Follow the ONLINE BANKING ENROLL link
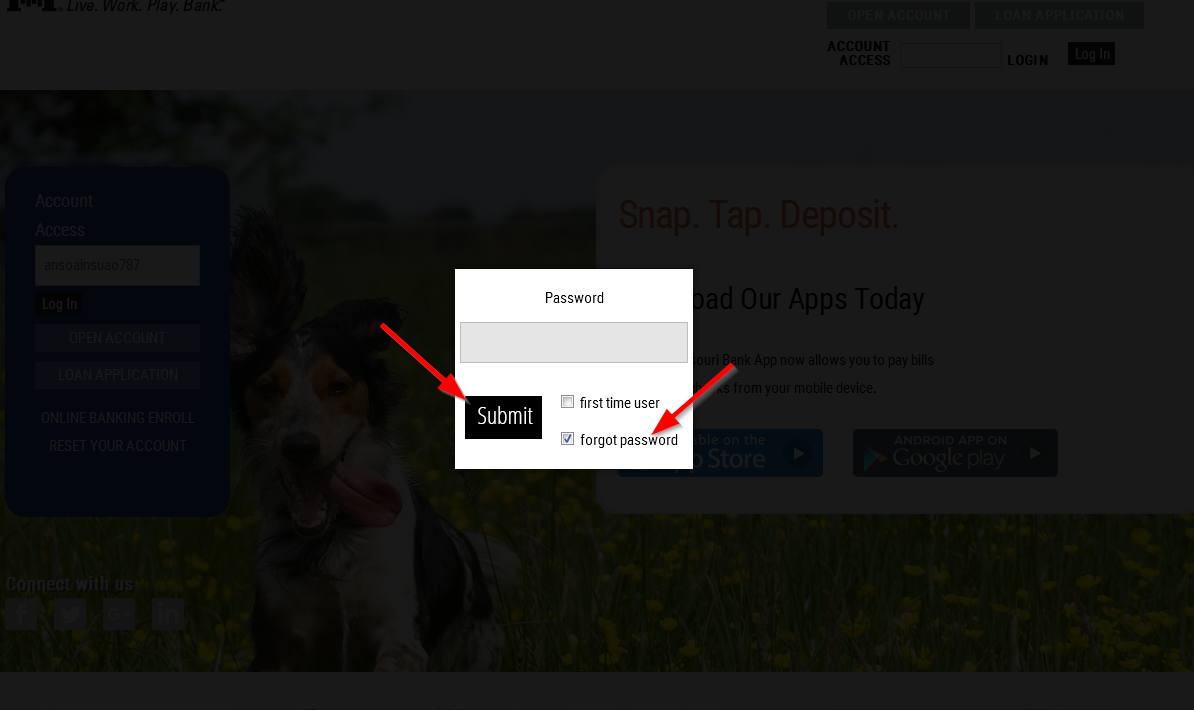This screenshot has height=710, width=1194. 117,417
